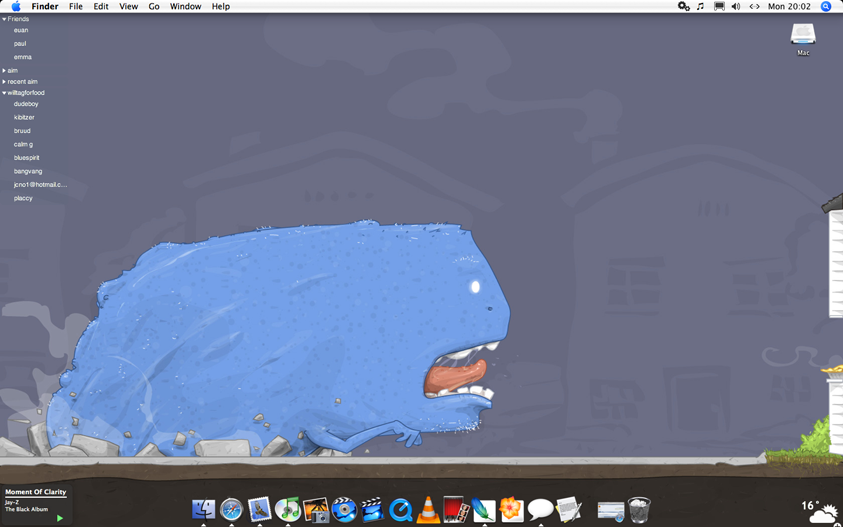Open the volume menu bar icon
The height and width of the screenshot is (527, 843).
pos(736,6)
